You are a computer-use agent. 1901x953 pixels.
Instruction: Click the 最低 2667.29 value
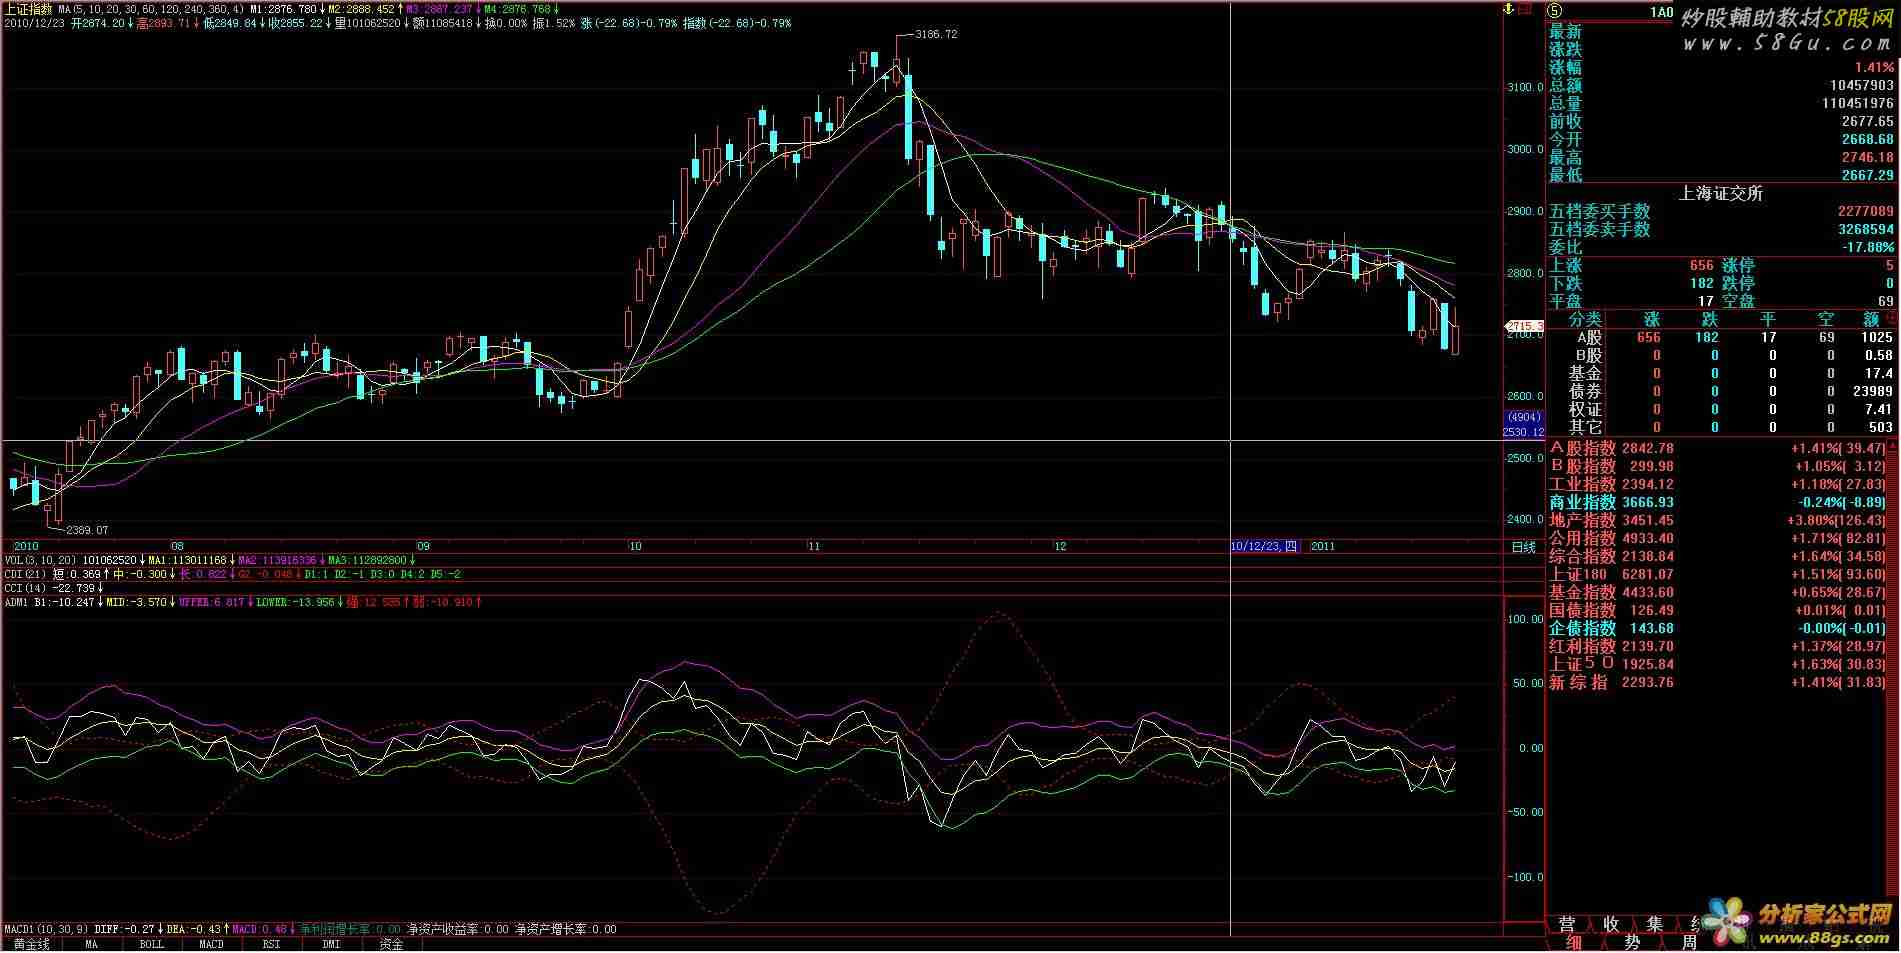pyautogui.click(x=1868, y=176)
